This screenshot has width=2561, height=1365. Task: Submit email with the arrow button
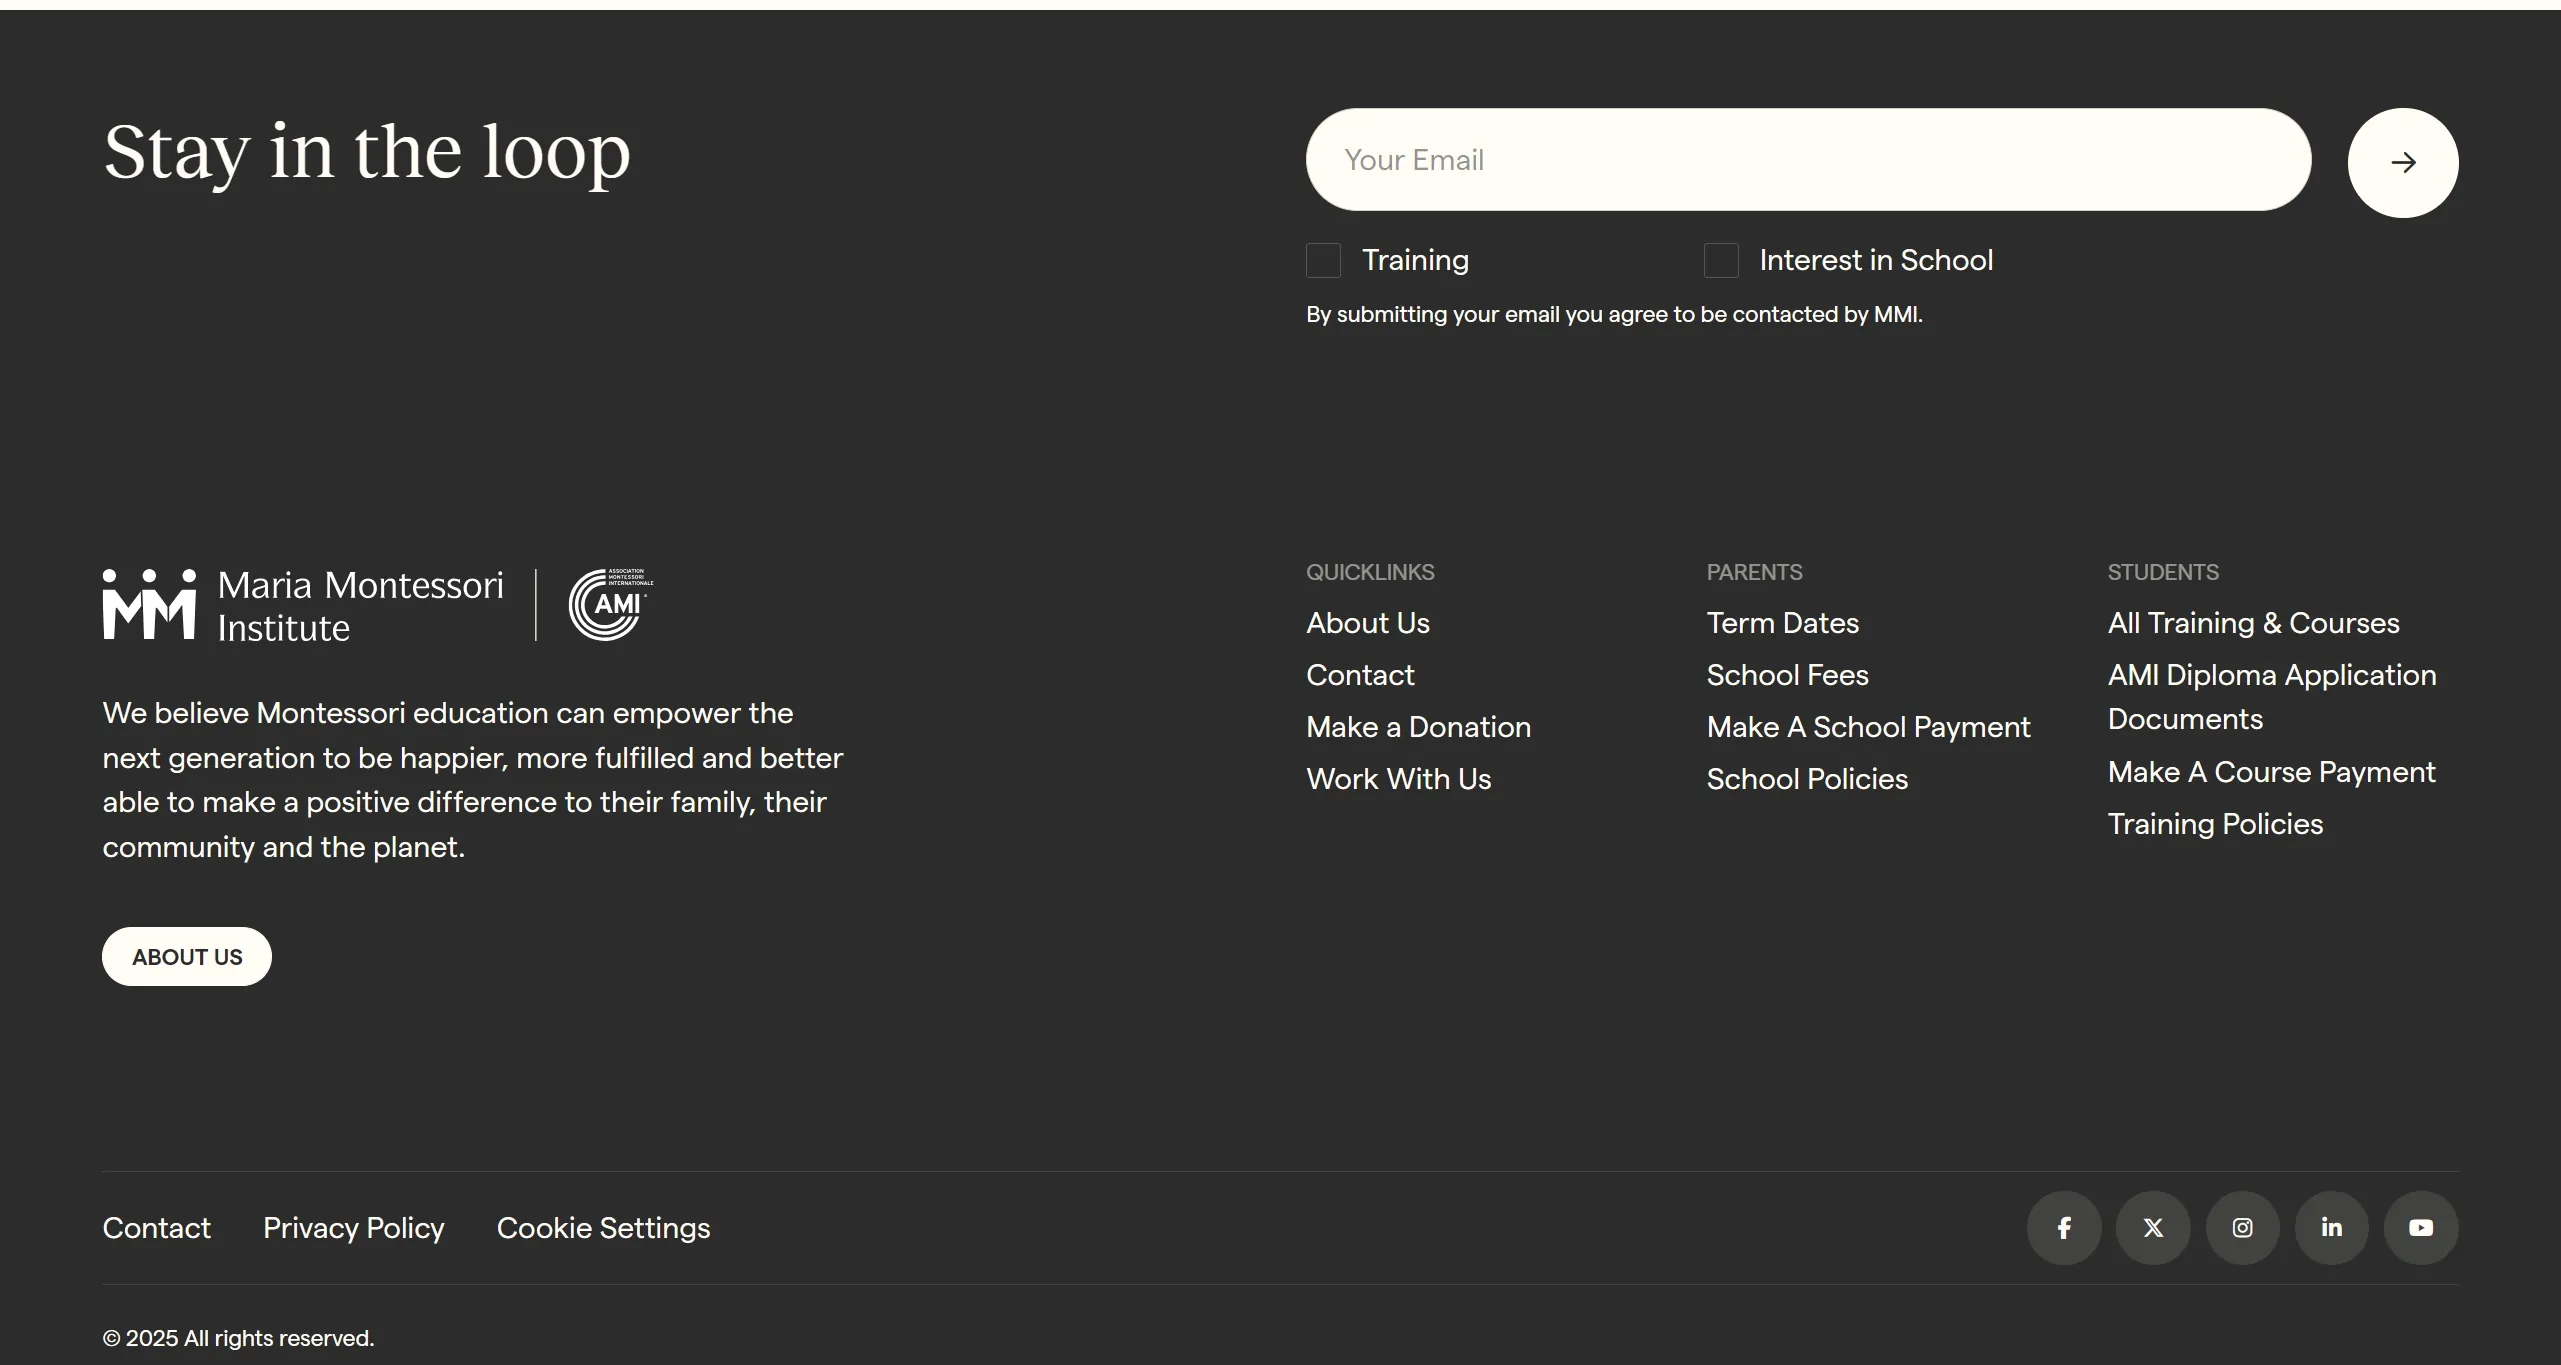click(2402, 162)
